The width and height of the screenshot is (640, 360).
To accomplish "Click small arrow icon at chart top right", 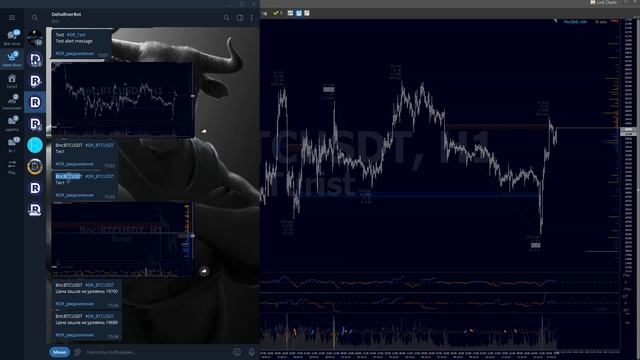I will tap(555, 21).
